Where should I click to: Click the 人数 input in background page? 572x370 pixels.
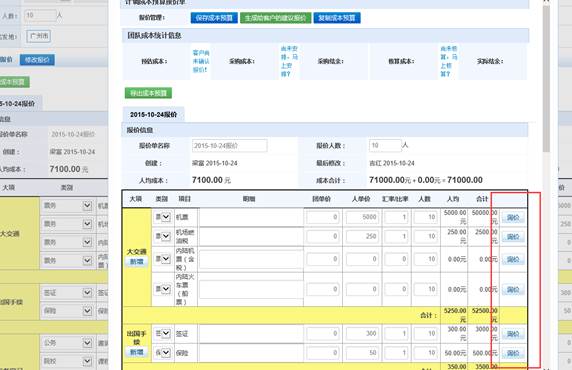coord(40,15)
